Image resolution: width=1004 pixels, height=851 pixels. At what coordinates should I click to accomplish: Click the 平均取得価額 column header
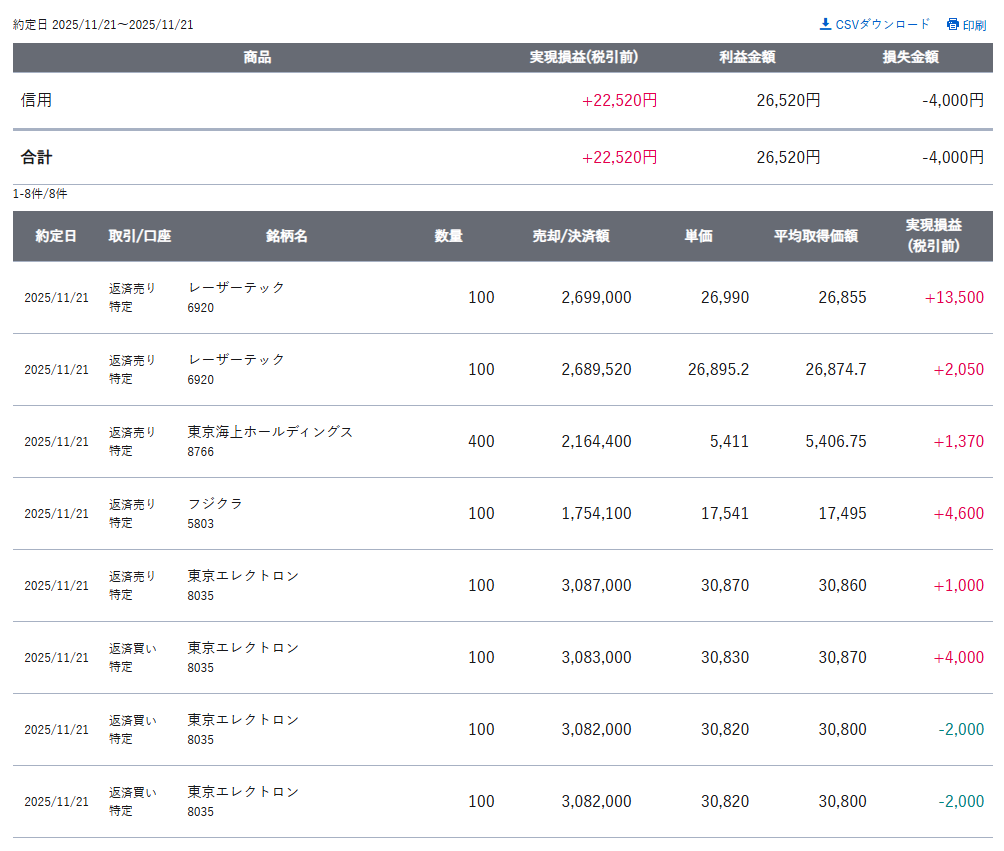click(816, 237)
